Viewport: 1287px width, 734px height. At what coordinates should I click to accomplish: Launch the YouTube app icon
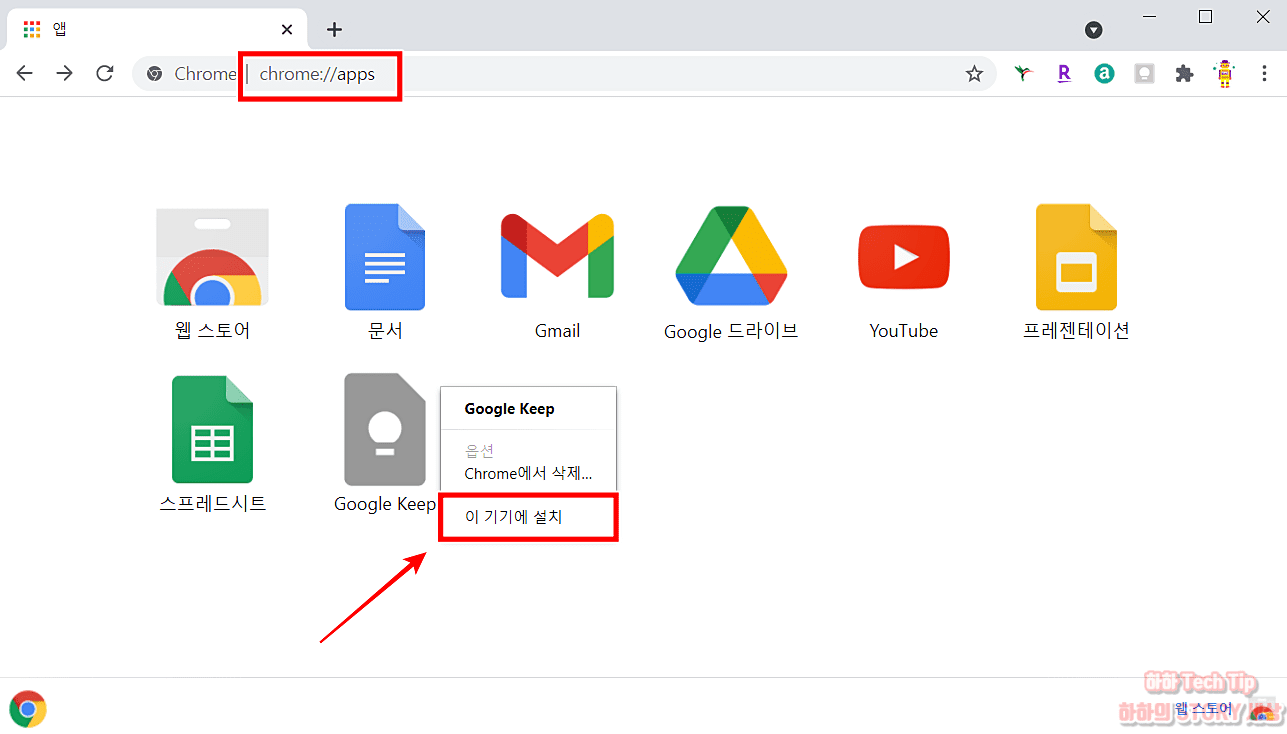904,257
